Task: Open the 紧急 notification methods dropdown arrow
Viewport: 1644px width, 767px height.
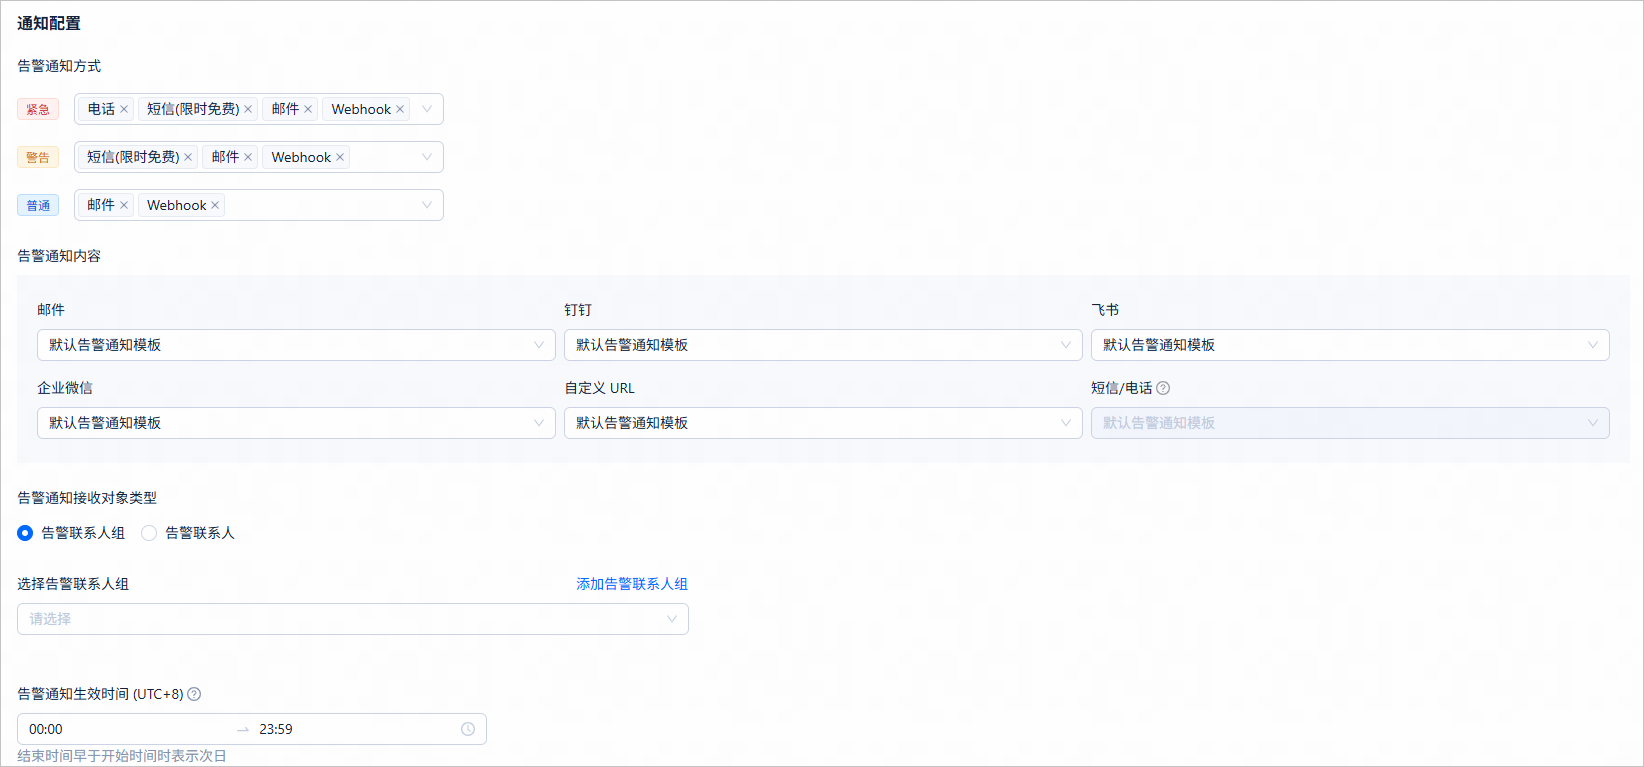Action: click(427, 109)
